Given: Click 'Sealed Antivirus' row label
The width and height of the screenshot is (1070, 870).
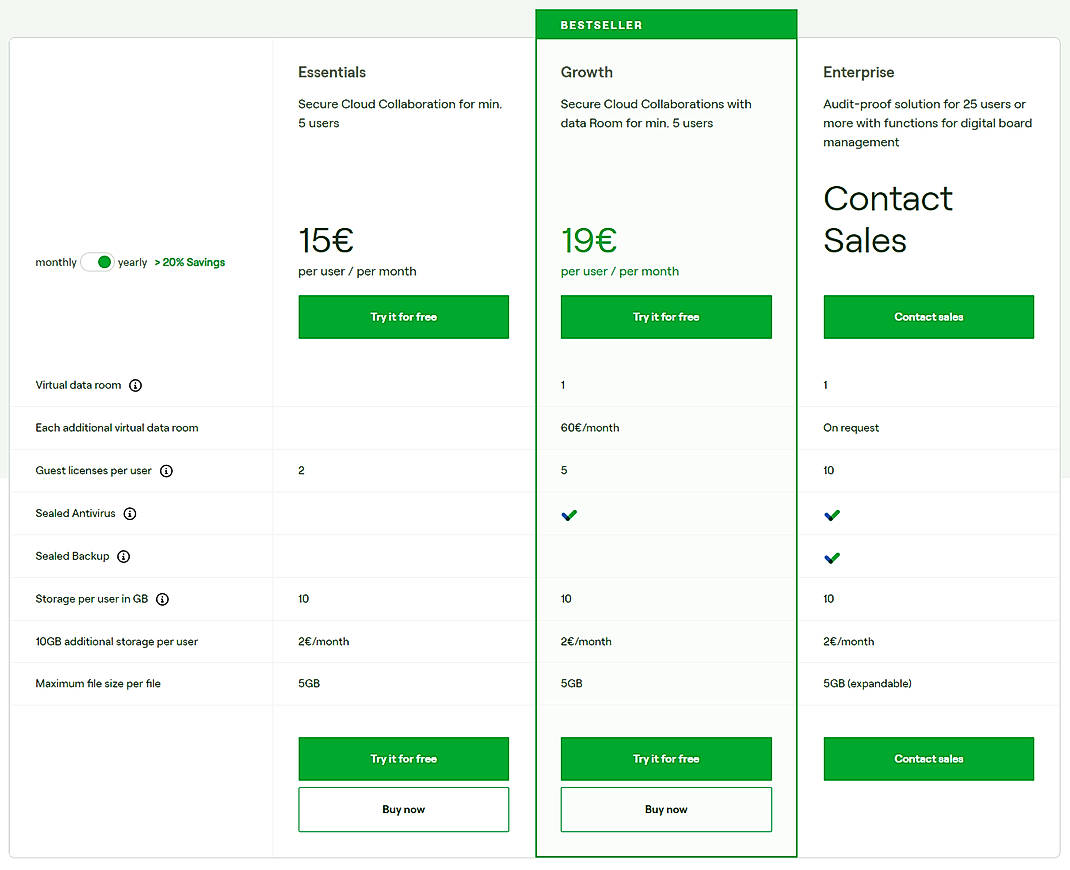Looking at the screenshot, I should (x=76, y=514).
